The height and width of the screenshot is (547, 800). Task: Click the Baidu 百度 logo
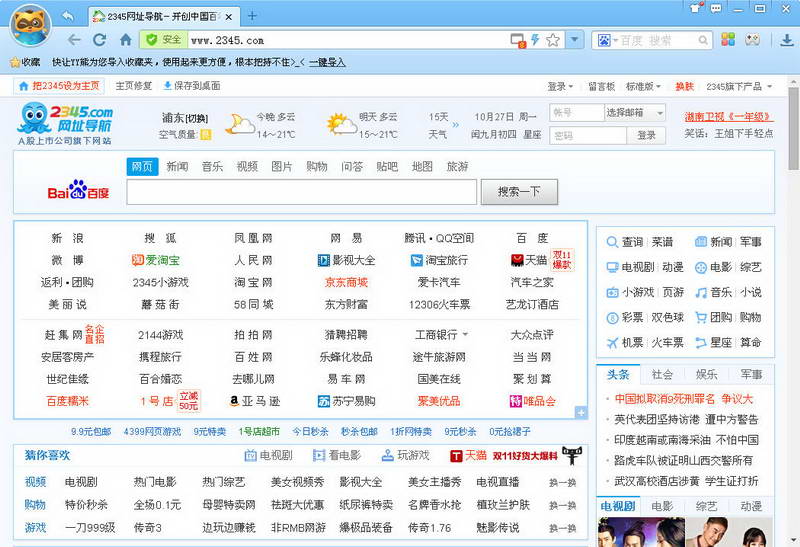[78, 190]
